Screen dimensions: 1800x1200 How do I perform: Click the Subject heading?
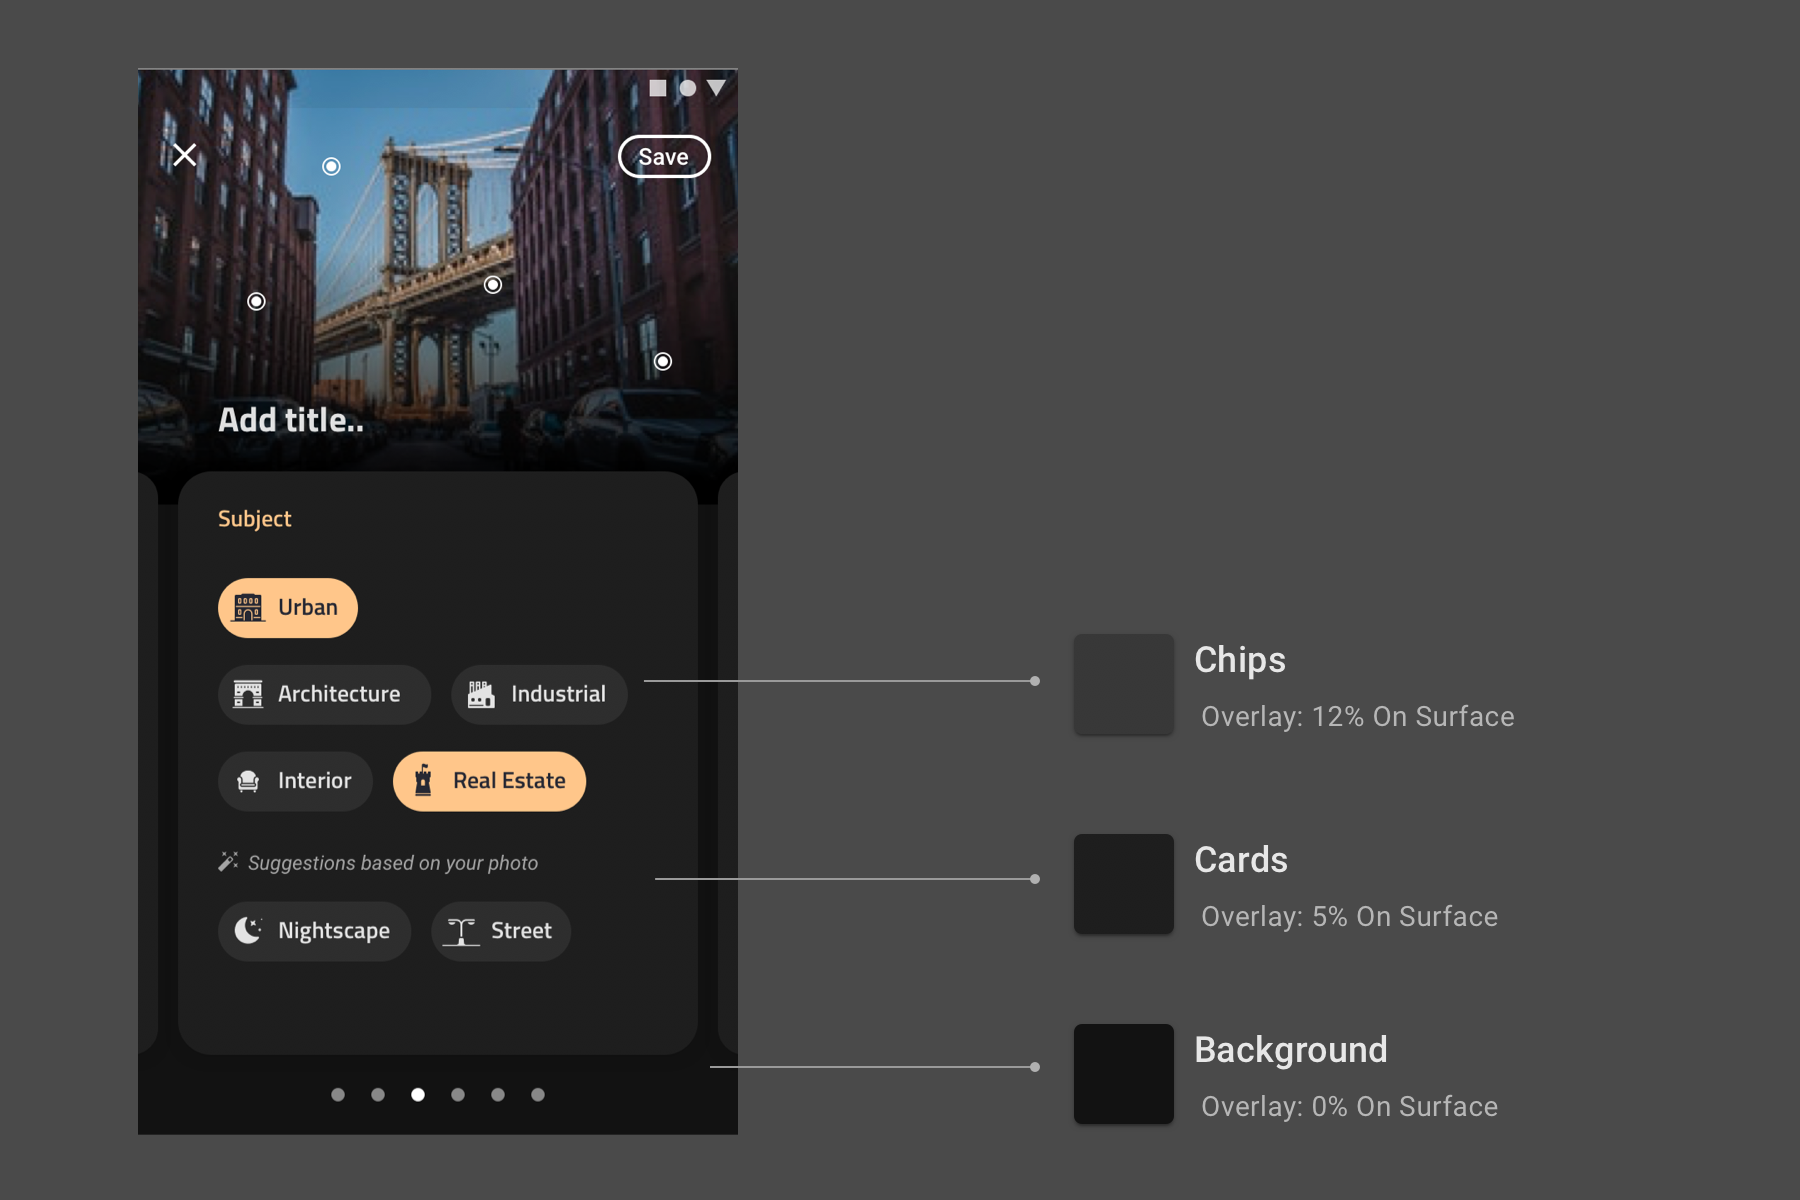coord(255,519)
